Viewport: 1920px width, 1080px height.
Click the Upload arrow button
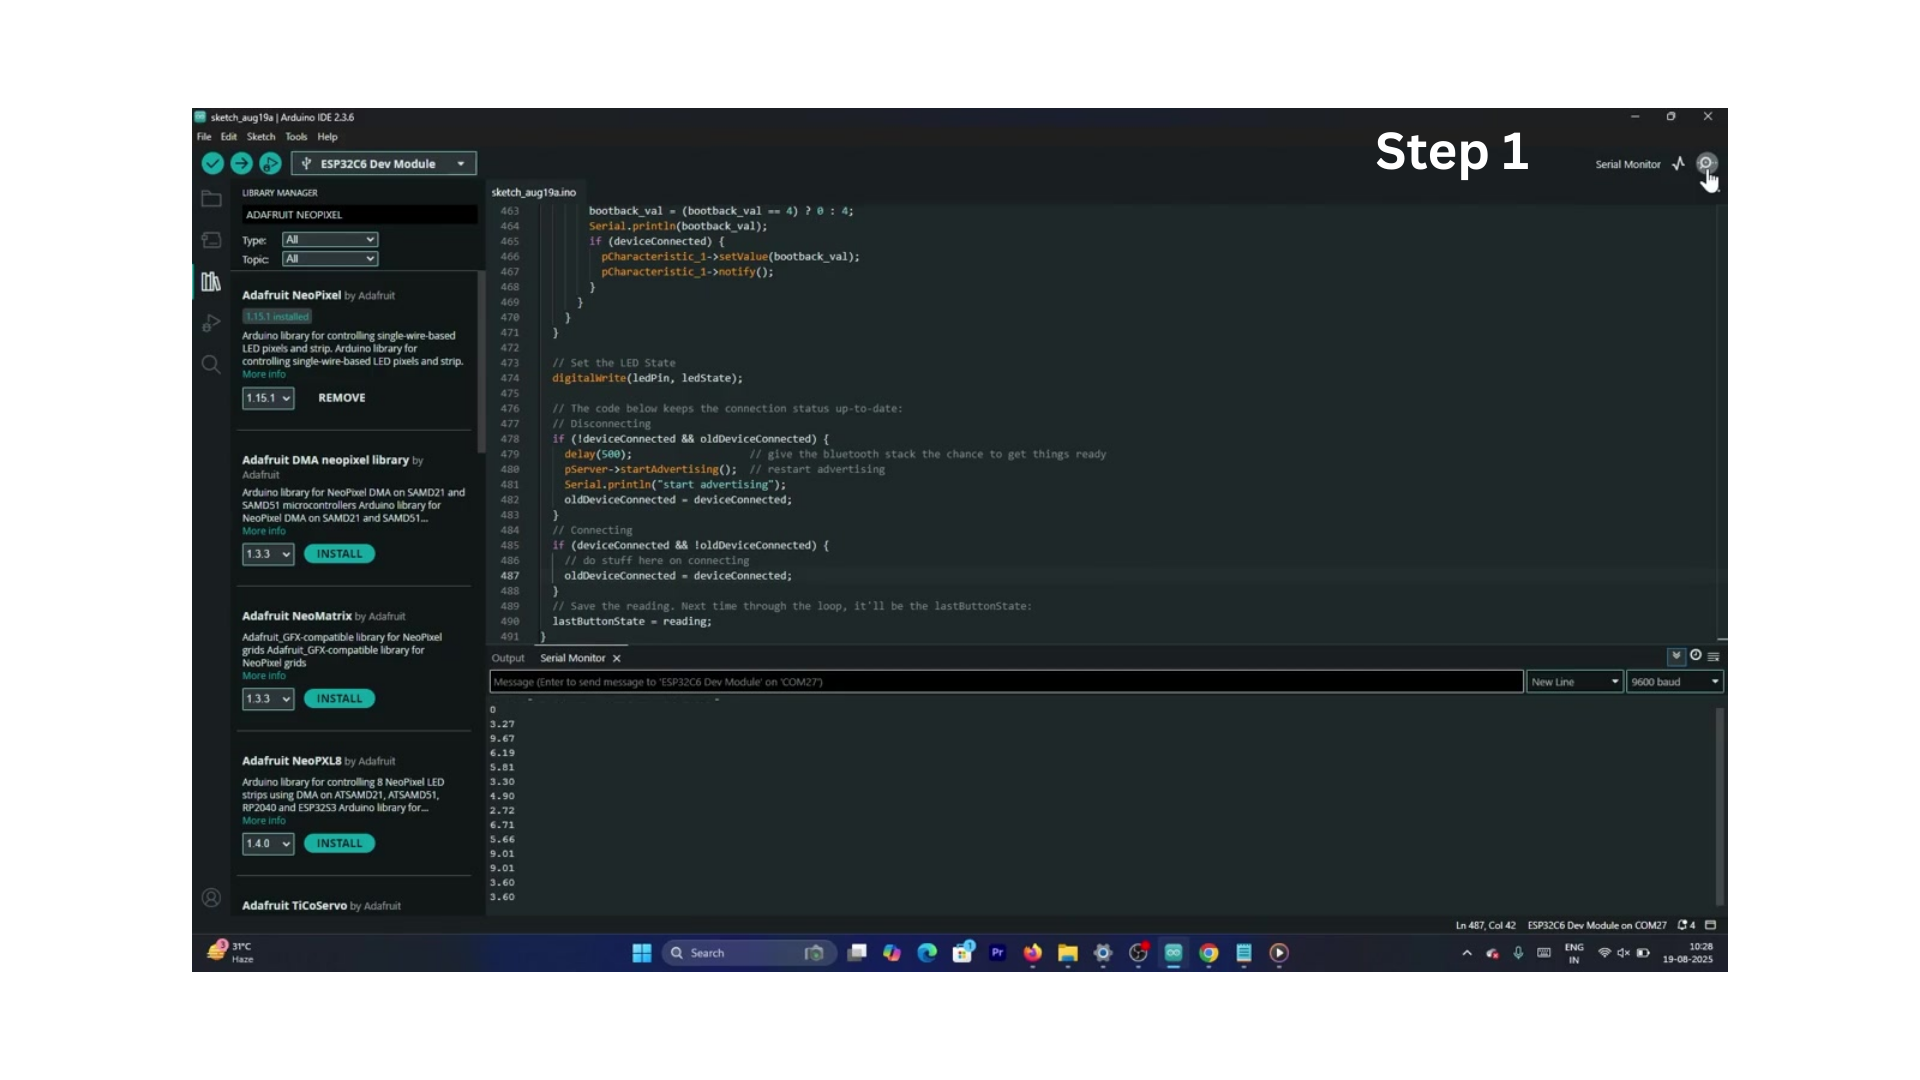[x=241, y=163]
